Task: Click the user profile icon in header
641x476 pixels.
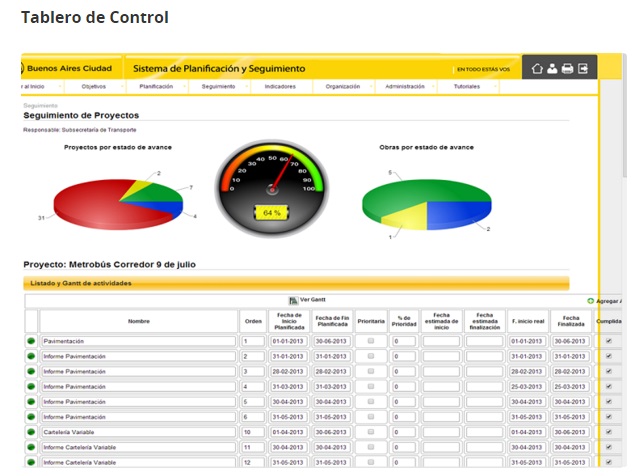Action: 552,69
